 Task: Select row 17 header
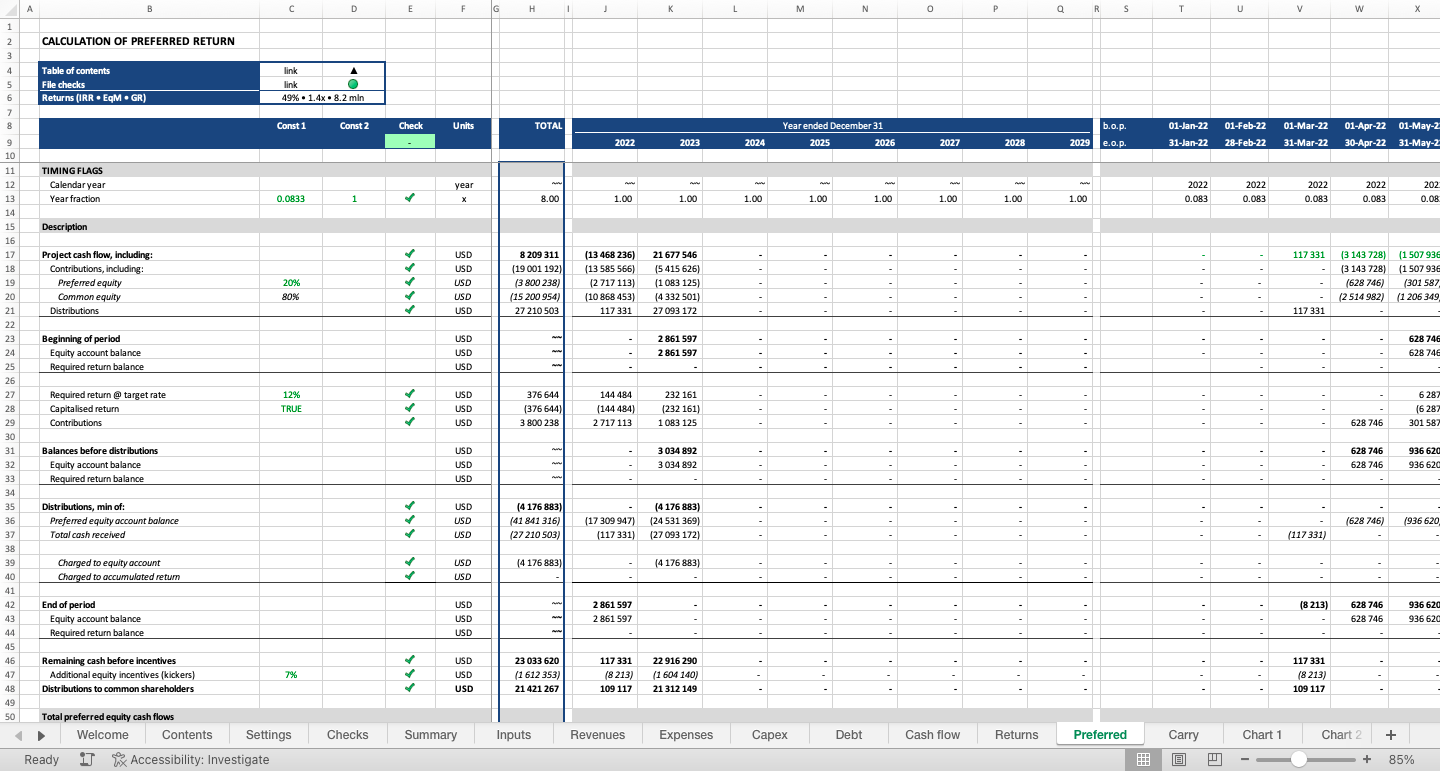[9, 255]
